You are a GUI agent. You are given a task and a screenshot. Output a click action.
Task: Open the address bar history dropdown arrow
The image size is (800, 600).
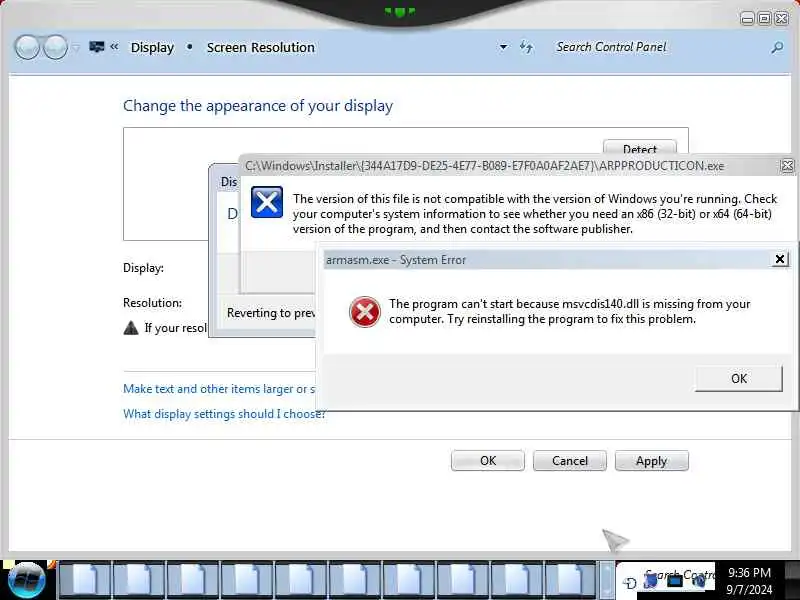503,47
